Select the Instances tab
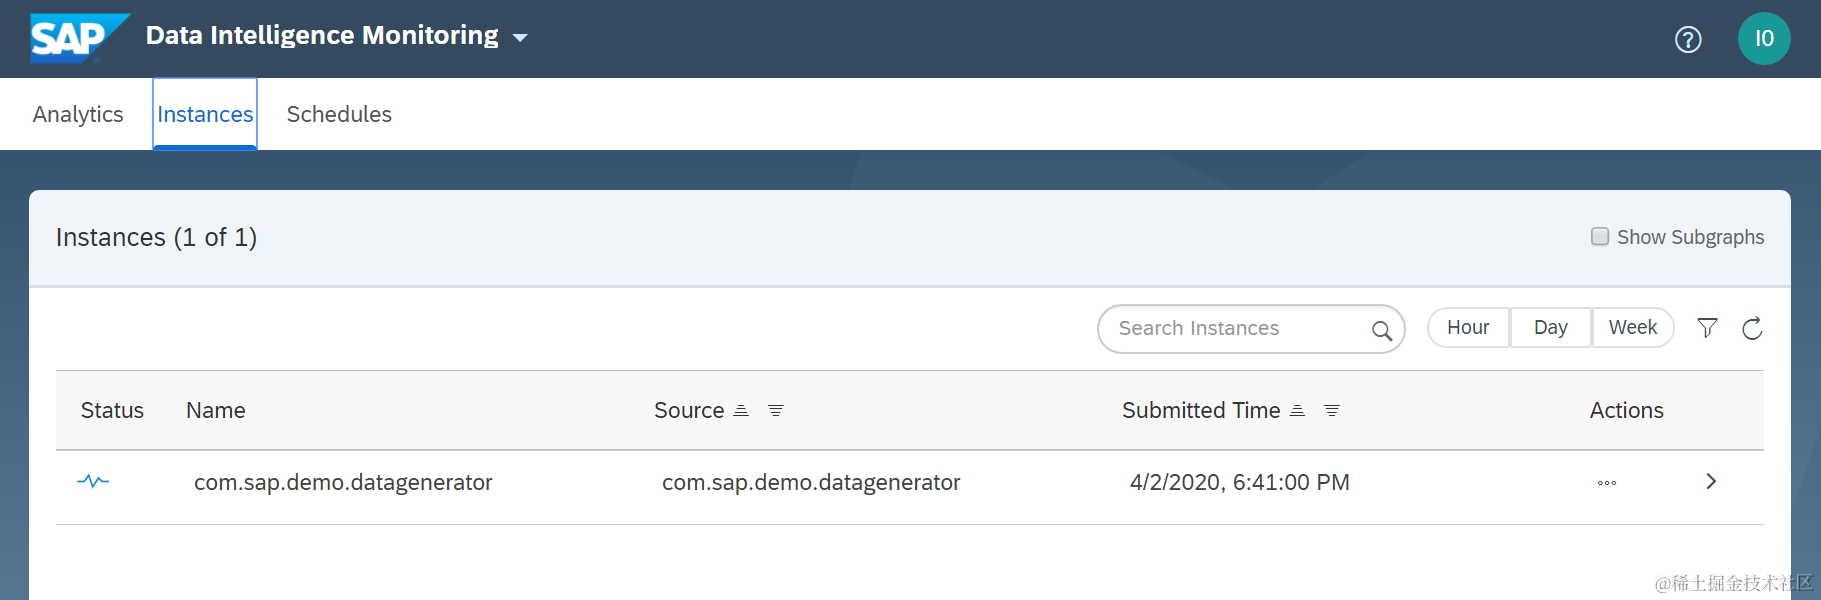Image resolution: width=1821 pixels, height=600 pixels. click(x=205, y=114)
